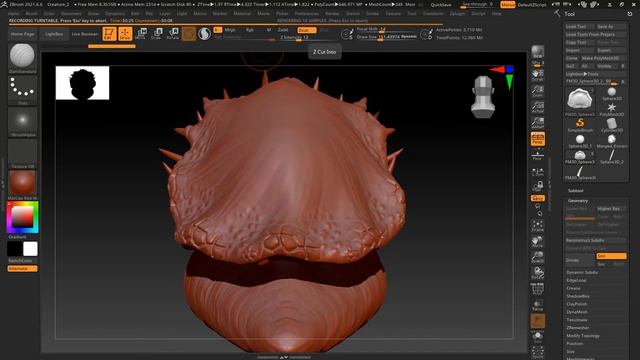Select the Move transform tool
Image resolution: width=640 pixels, height=360 pixels.
tap(141, 33)
